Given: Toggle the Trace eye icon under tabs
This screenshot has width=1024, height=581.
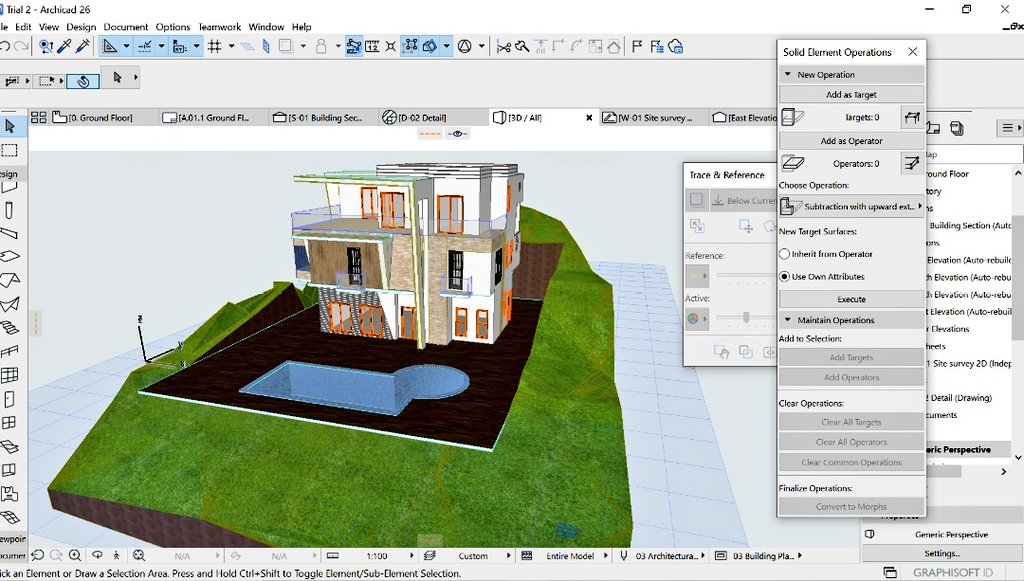Looking at the screenshot, I should 457,134.
